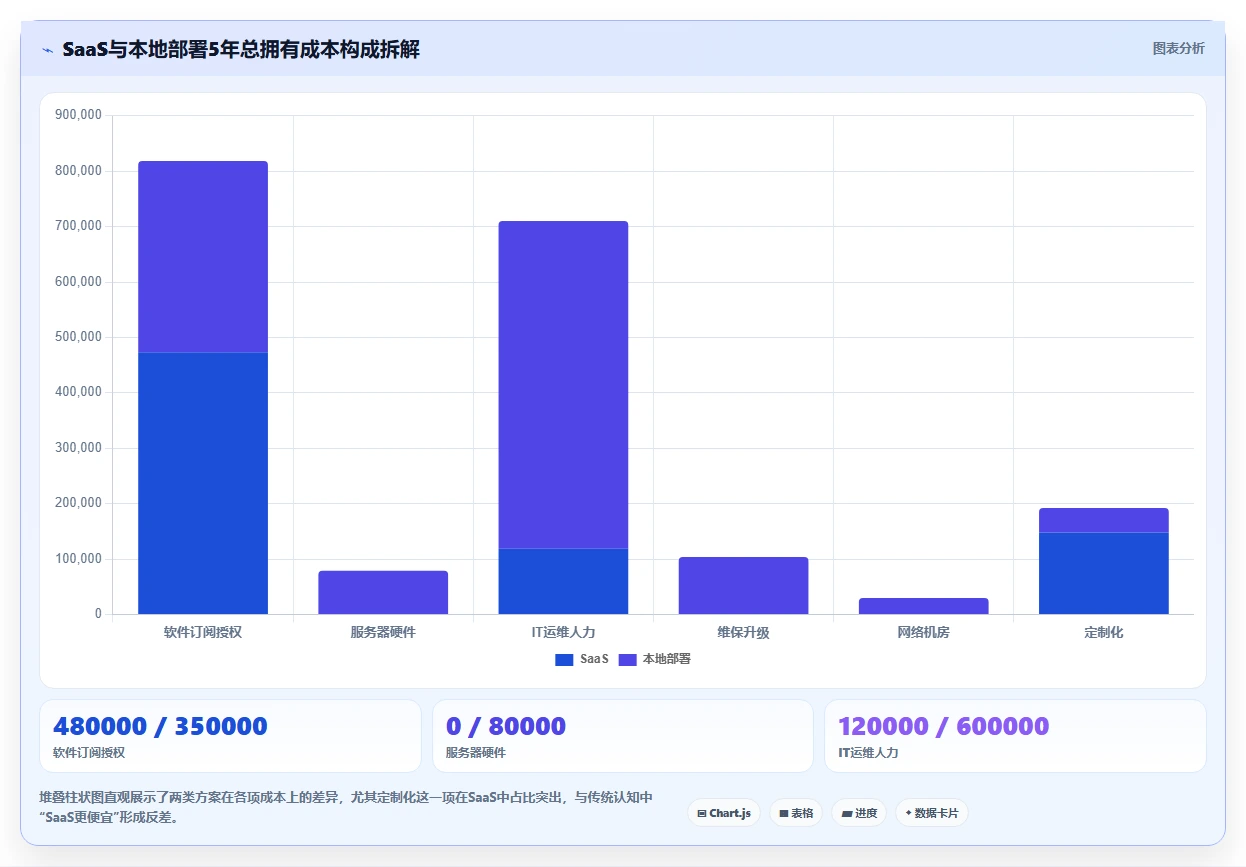Image resolution: width=1246 pixels, height=867 pixels.
Task: Toggle the 本地部署 legend item
Action: [x=655, y=659]
